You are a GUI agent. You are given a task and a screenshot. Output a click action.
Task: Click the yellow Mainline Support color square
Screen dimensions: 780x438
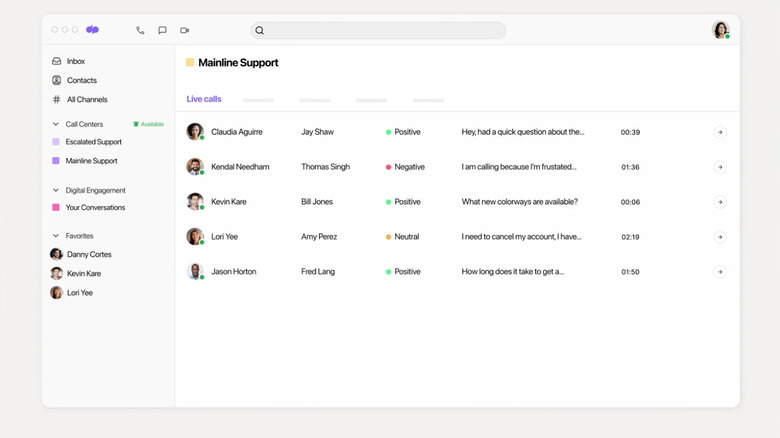click(190, 62)
